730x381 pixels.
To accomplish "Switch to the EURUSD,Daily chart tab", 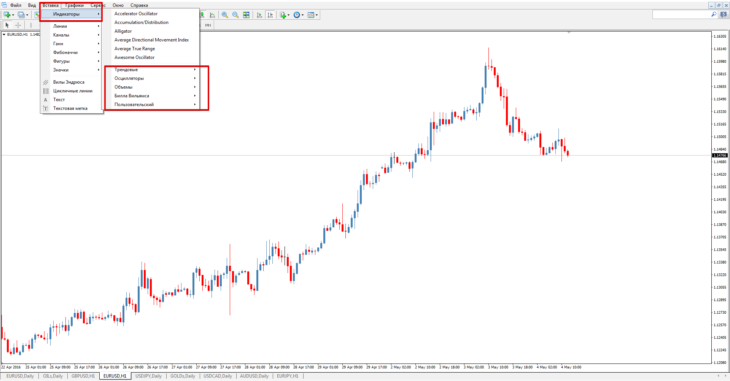I will 20,376.
